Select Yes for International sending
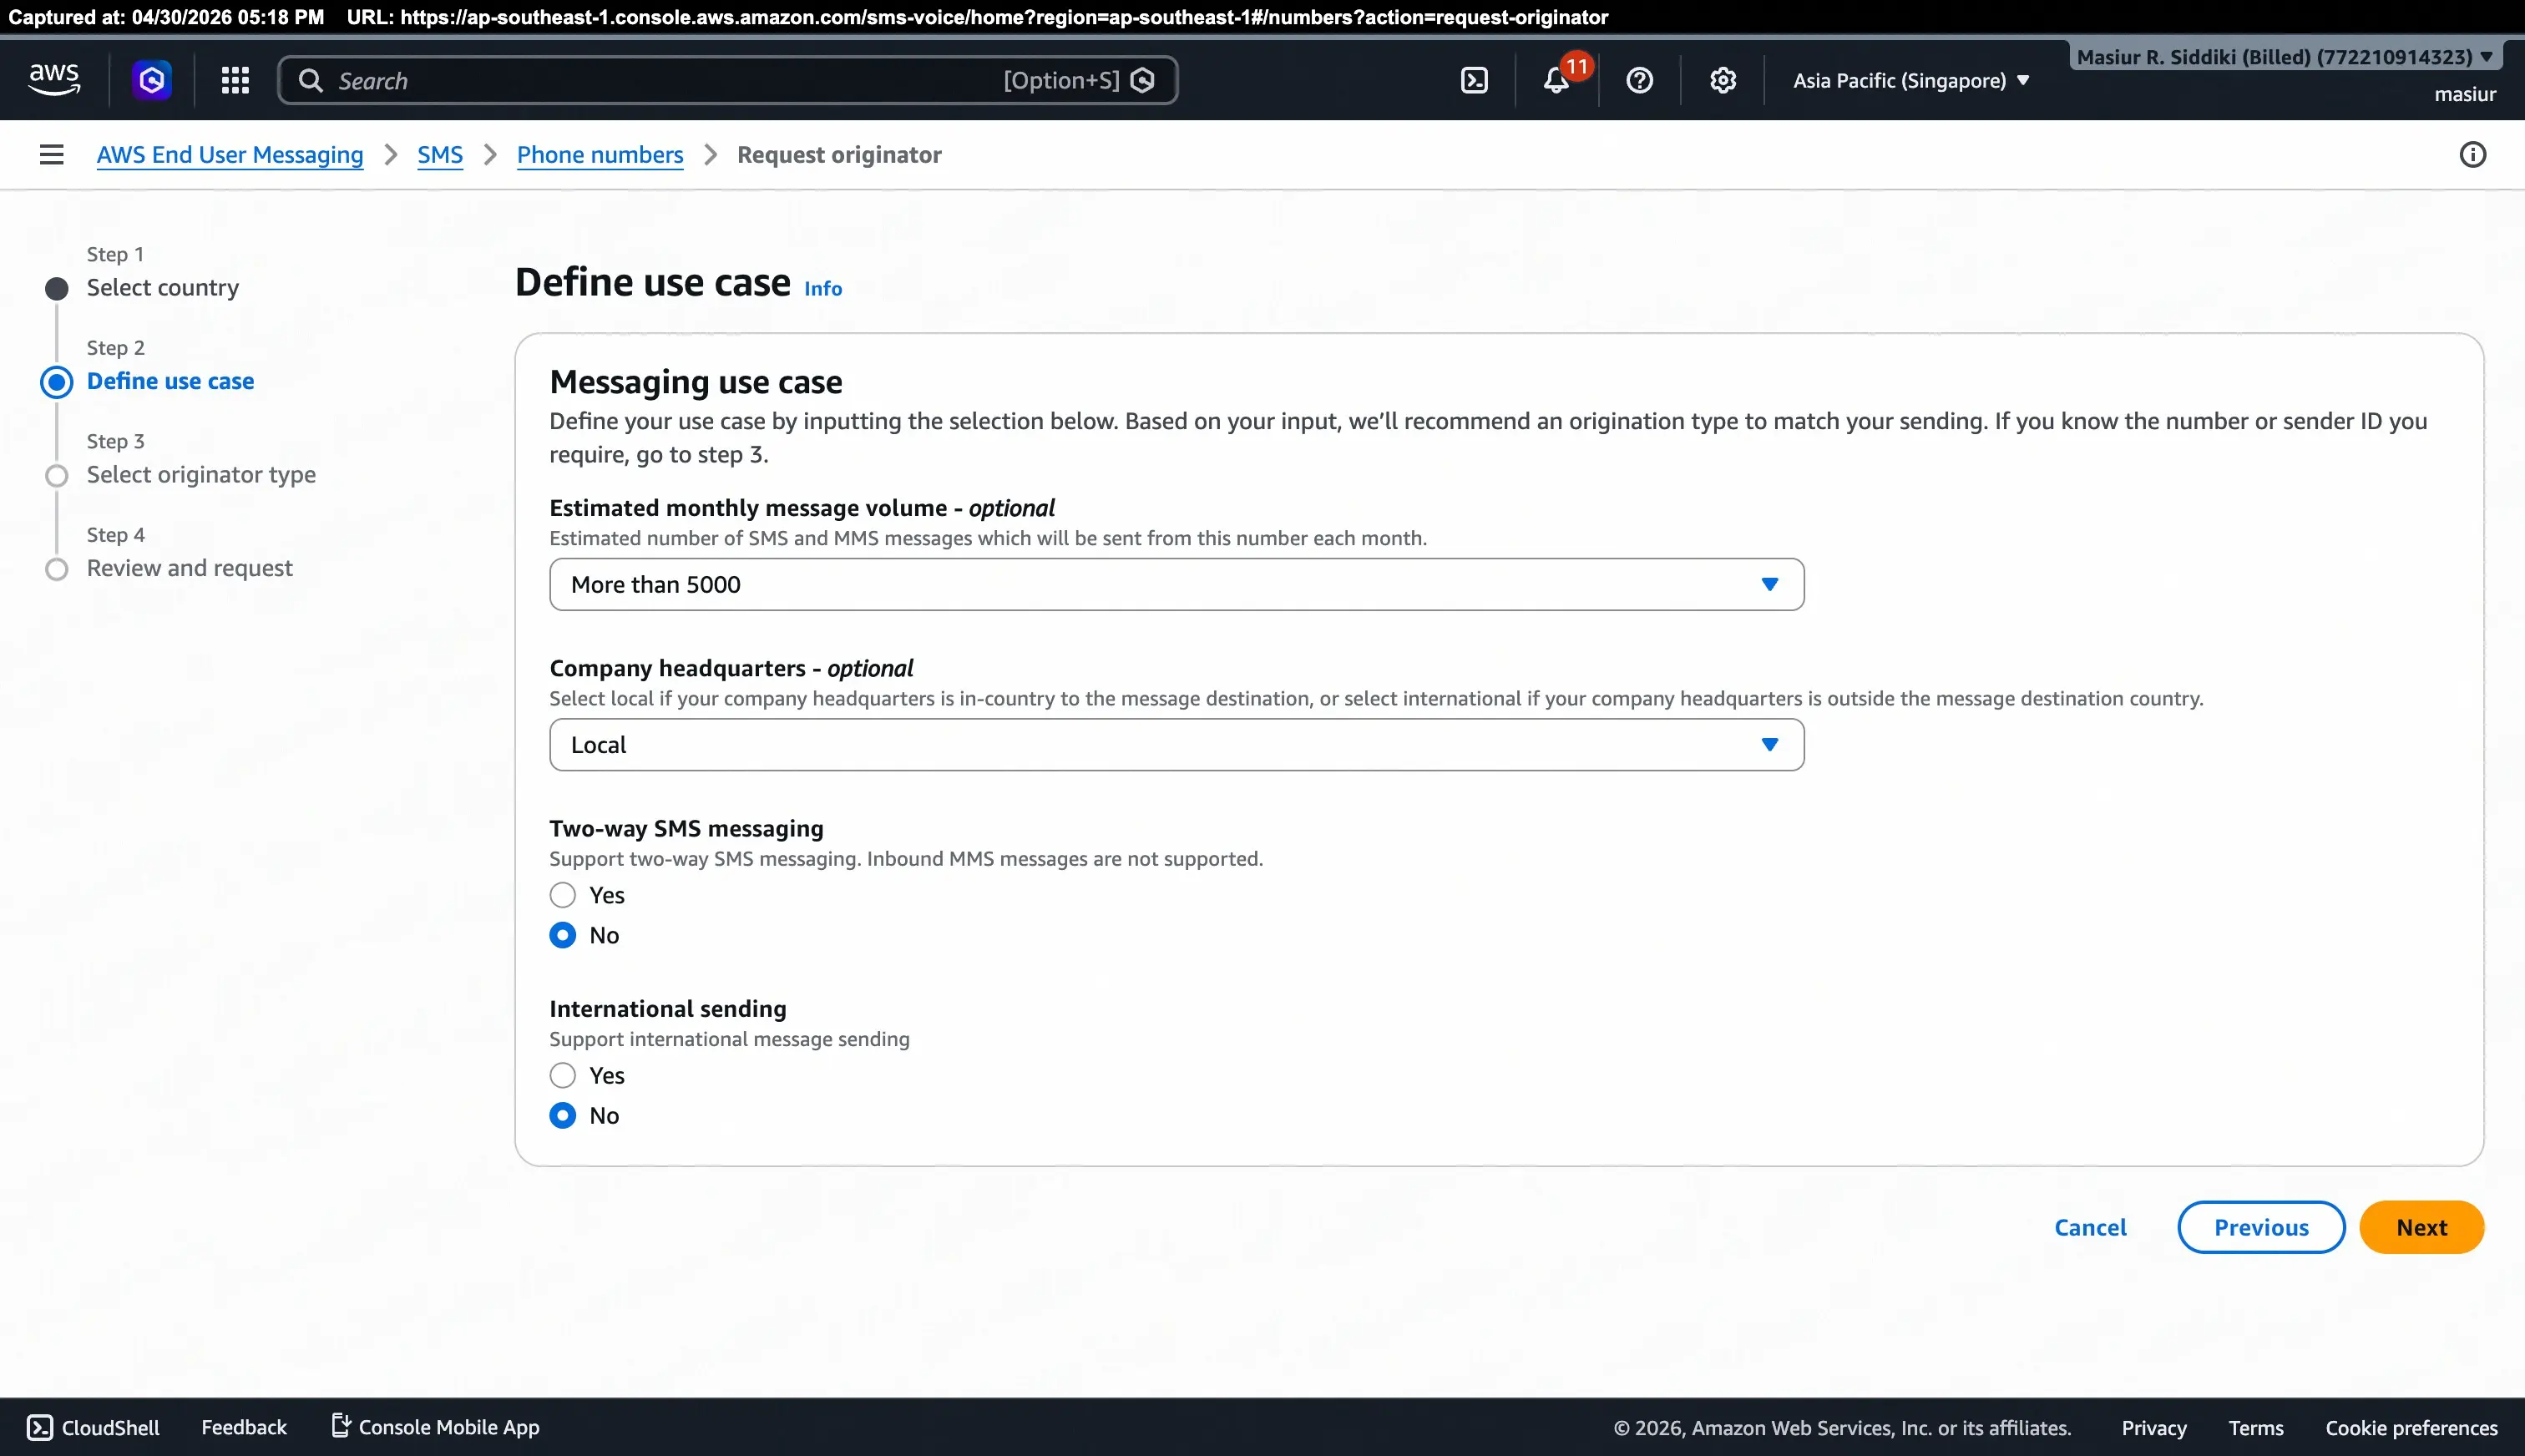The image size is (2525, 1456). point(563,1075)
